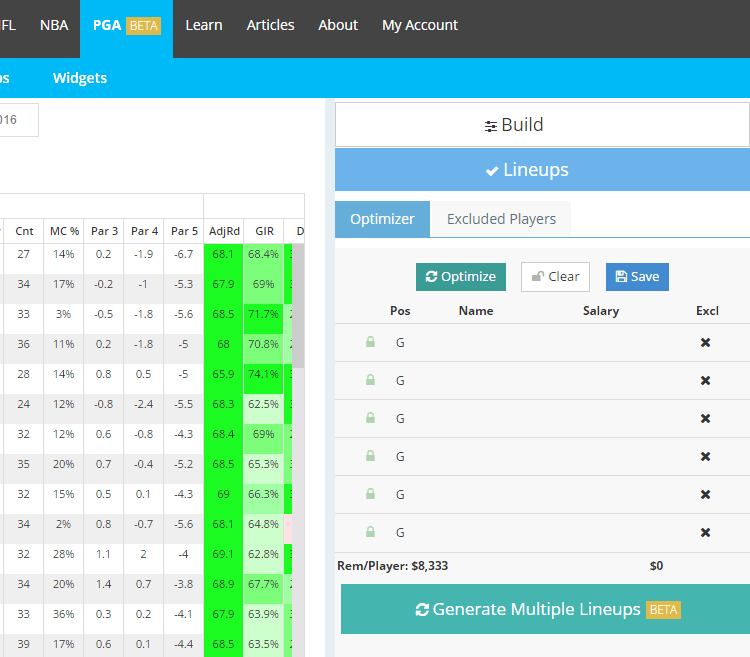750x657 pixels.
Task: Click lock icon in second lineup row
Action: pyautogui.click(x=371, y=380)
